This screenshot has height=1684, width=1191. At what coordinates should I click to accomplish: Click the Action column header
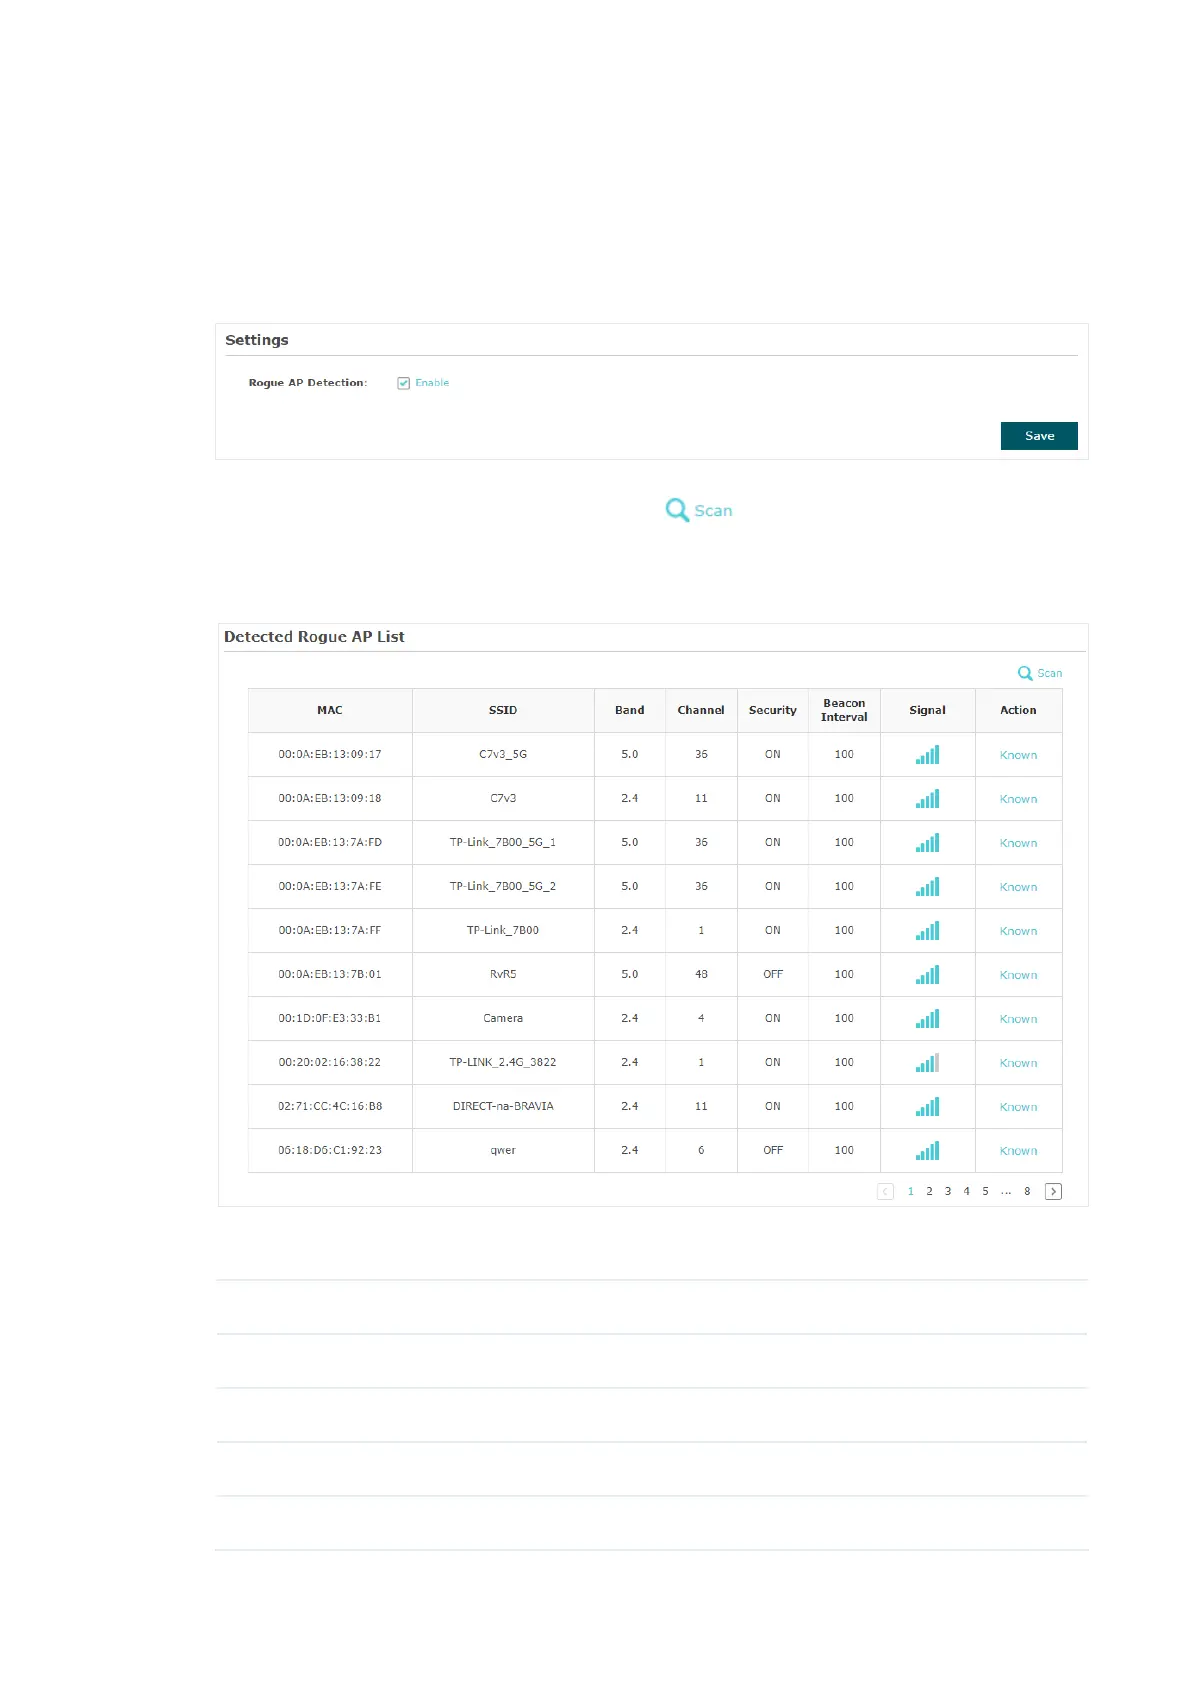1018,710
